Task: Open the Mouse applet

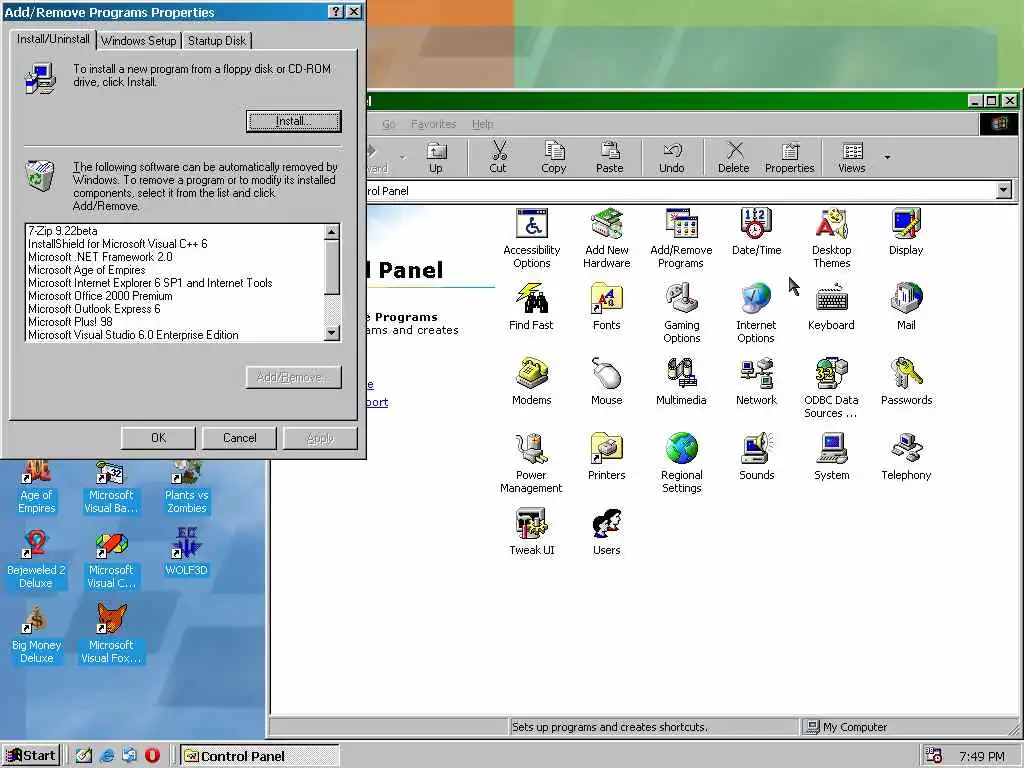Action: [607, 382]
